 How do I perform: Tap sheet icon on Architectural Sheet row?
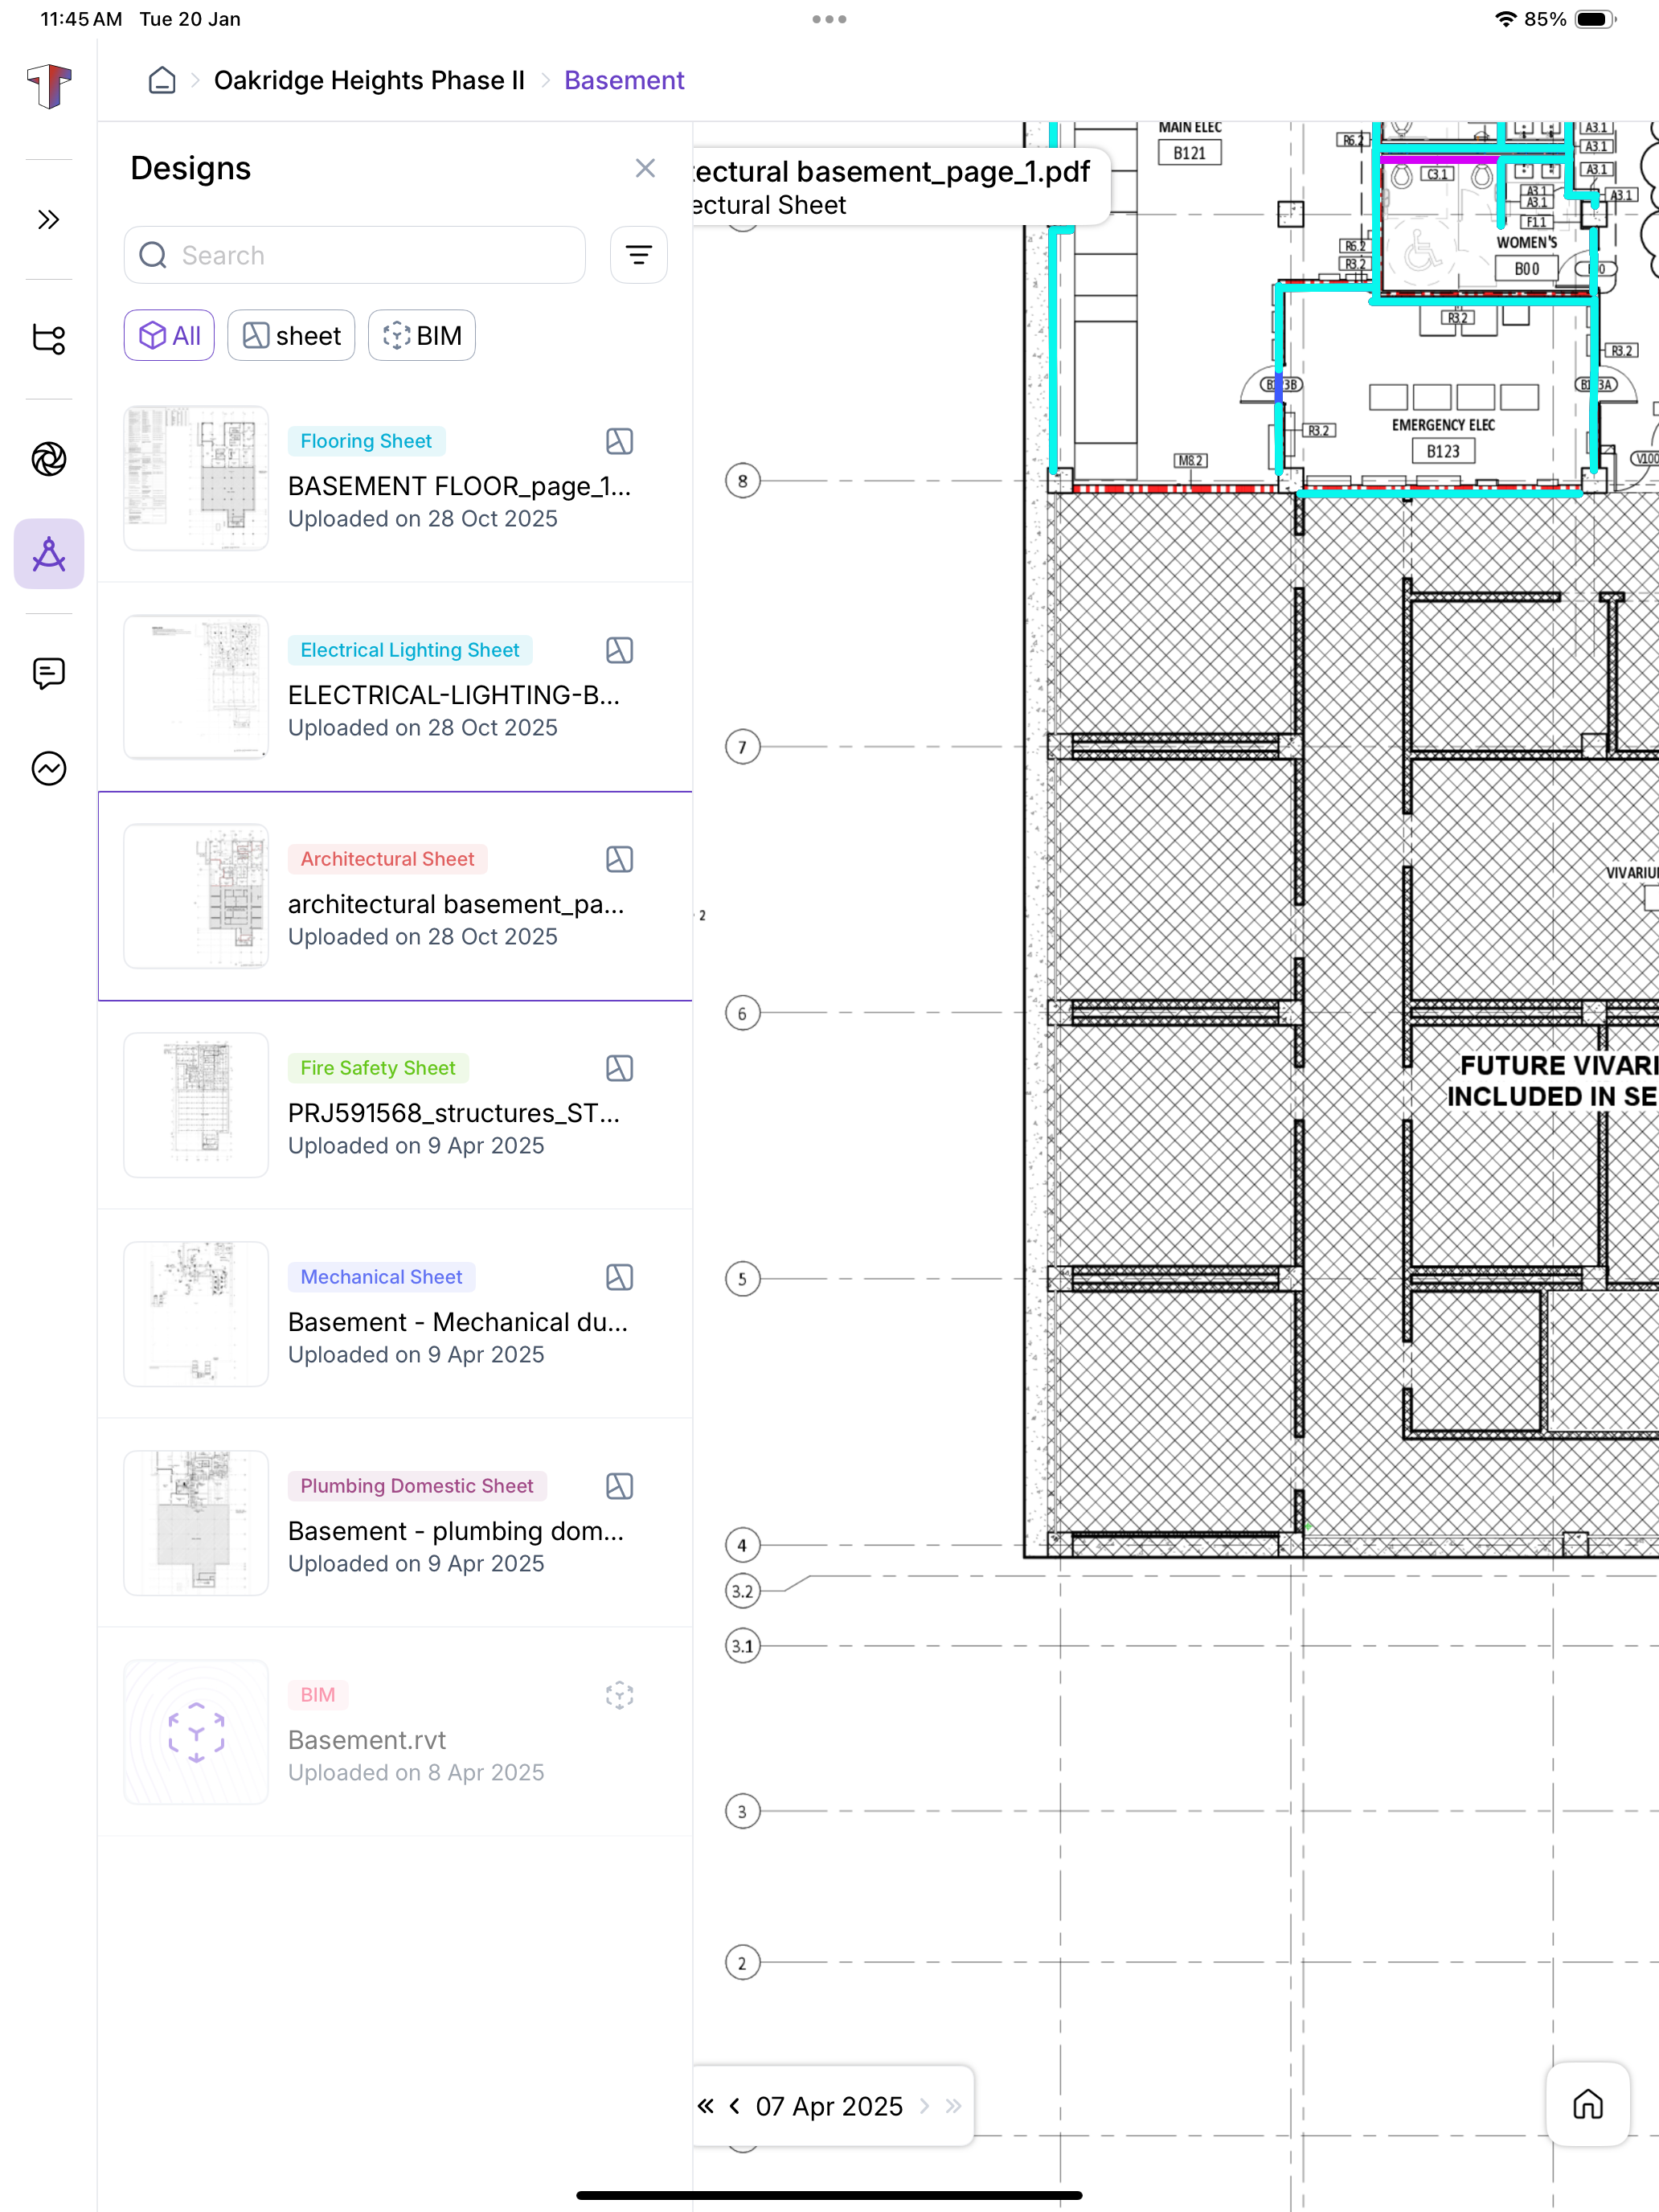point(619,859)
